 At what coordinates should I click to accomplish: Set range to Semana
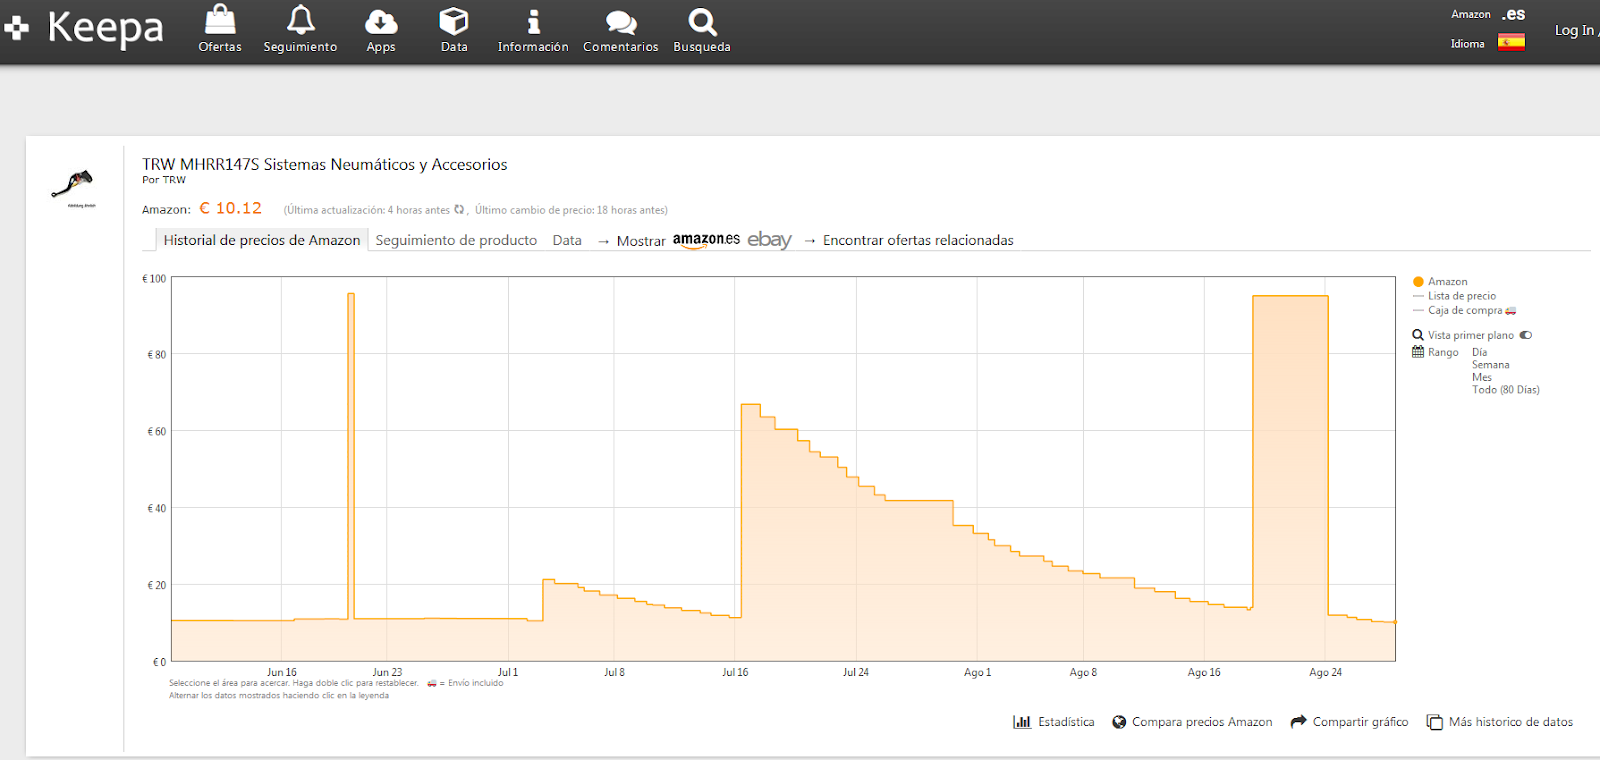[1491, 365]
